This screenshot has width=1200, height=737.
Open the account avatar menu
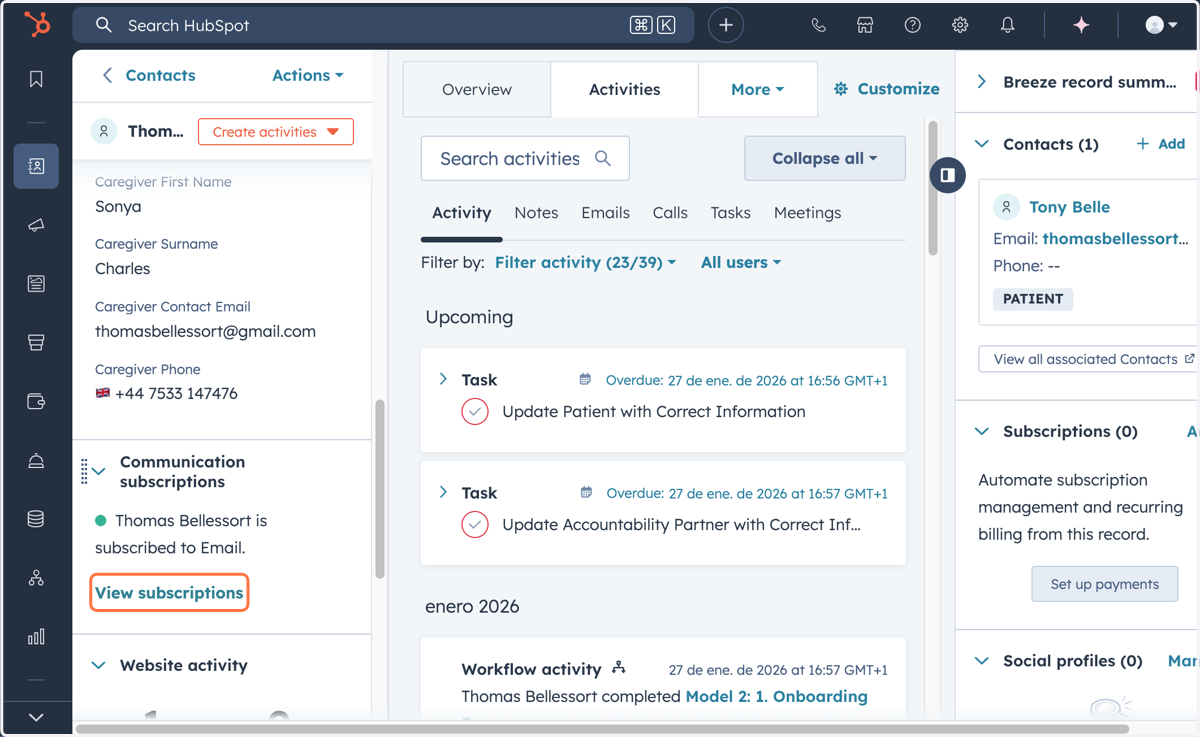pyautogui.click(x=1161, y=25)
